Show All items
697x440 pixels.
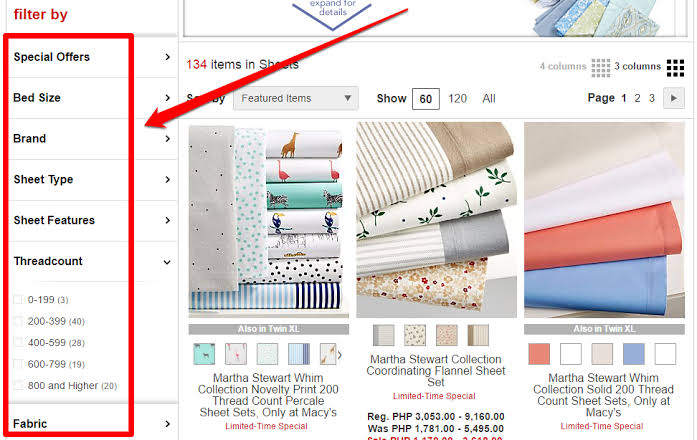(489, 99)
